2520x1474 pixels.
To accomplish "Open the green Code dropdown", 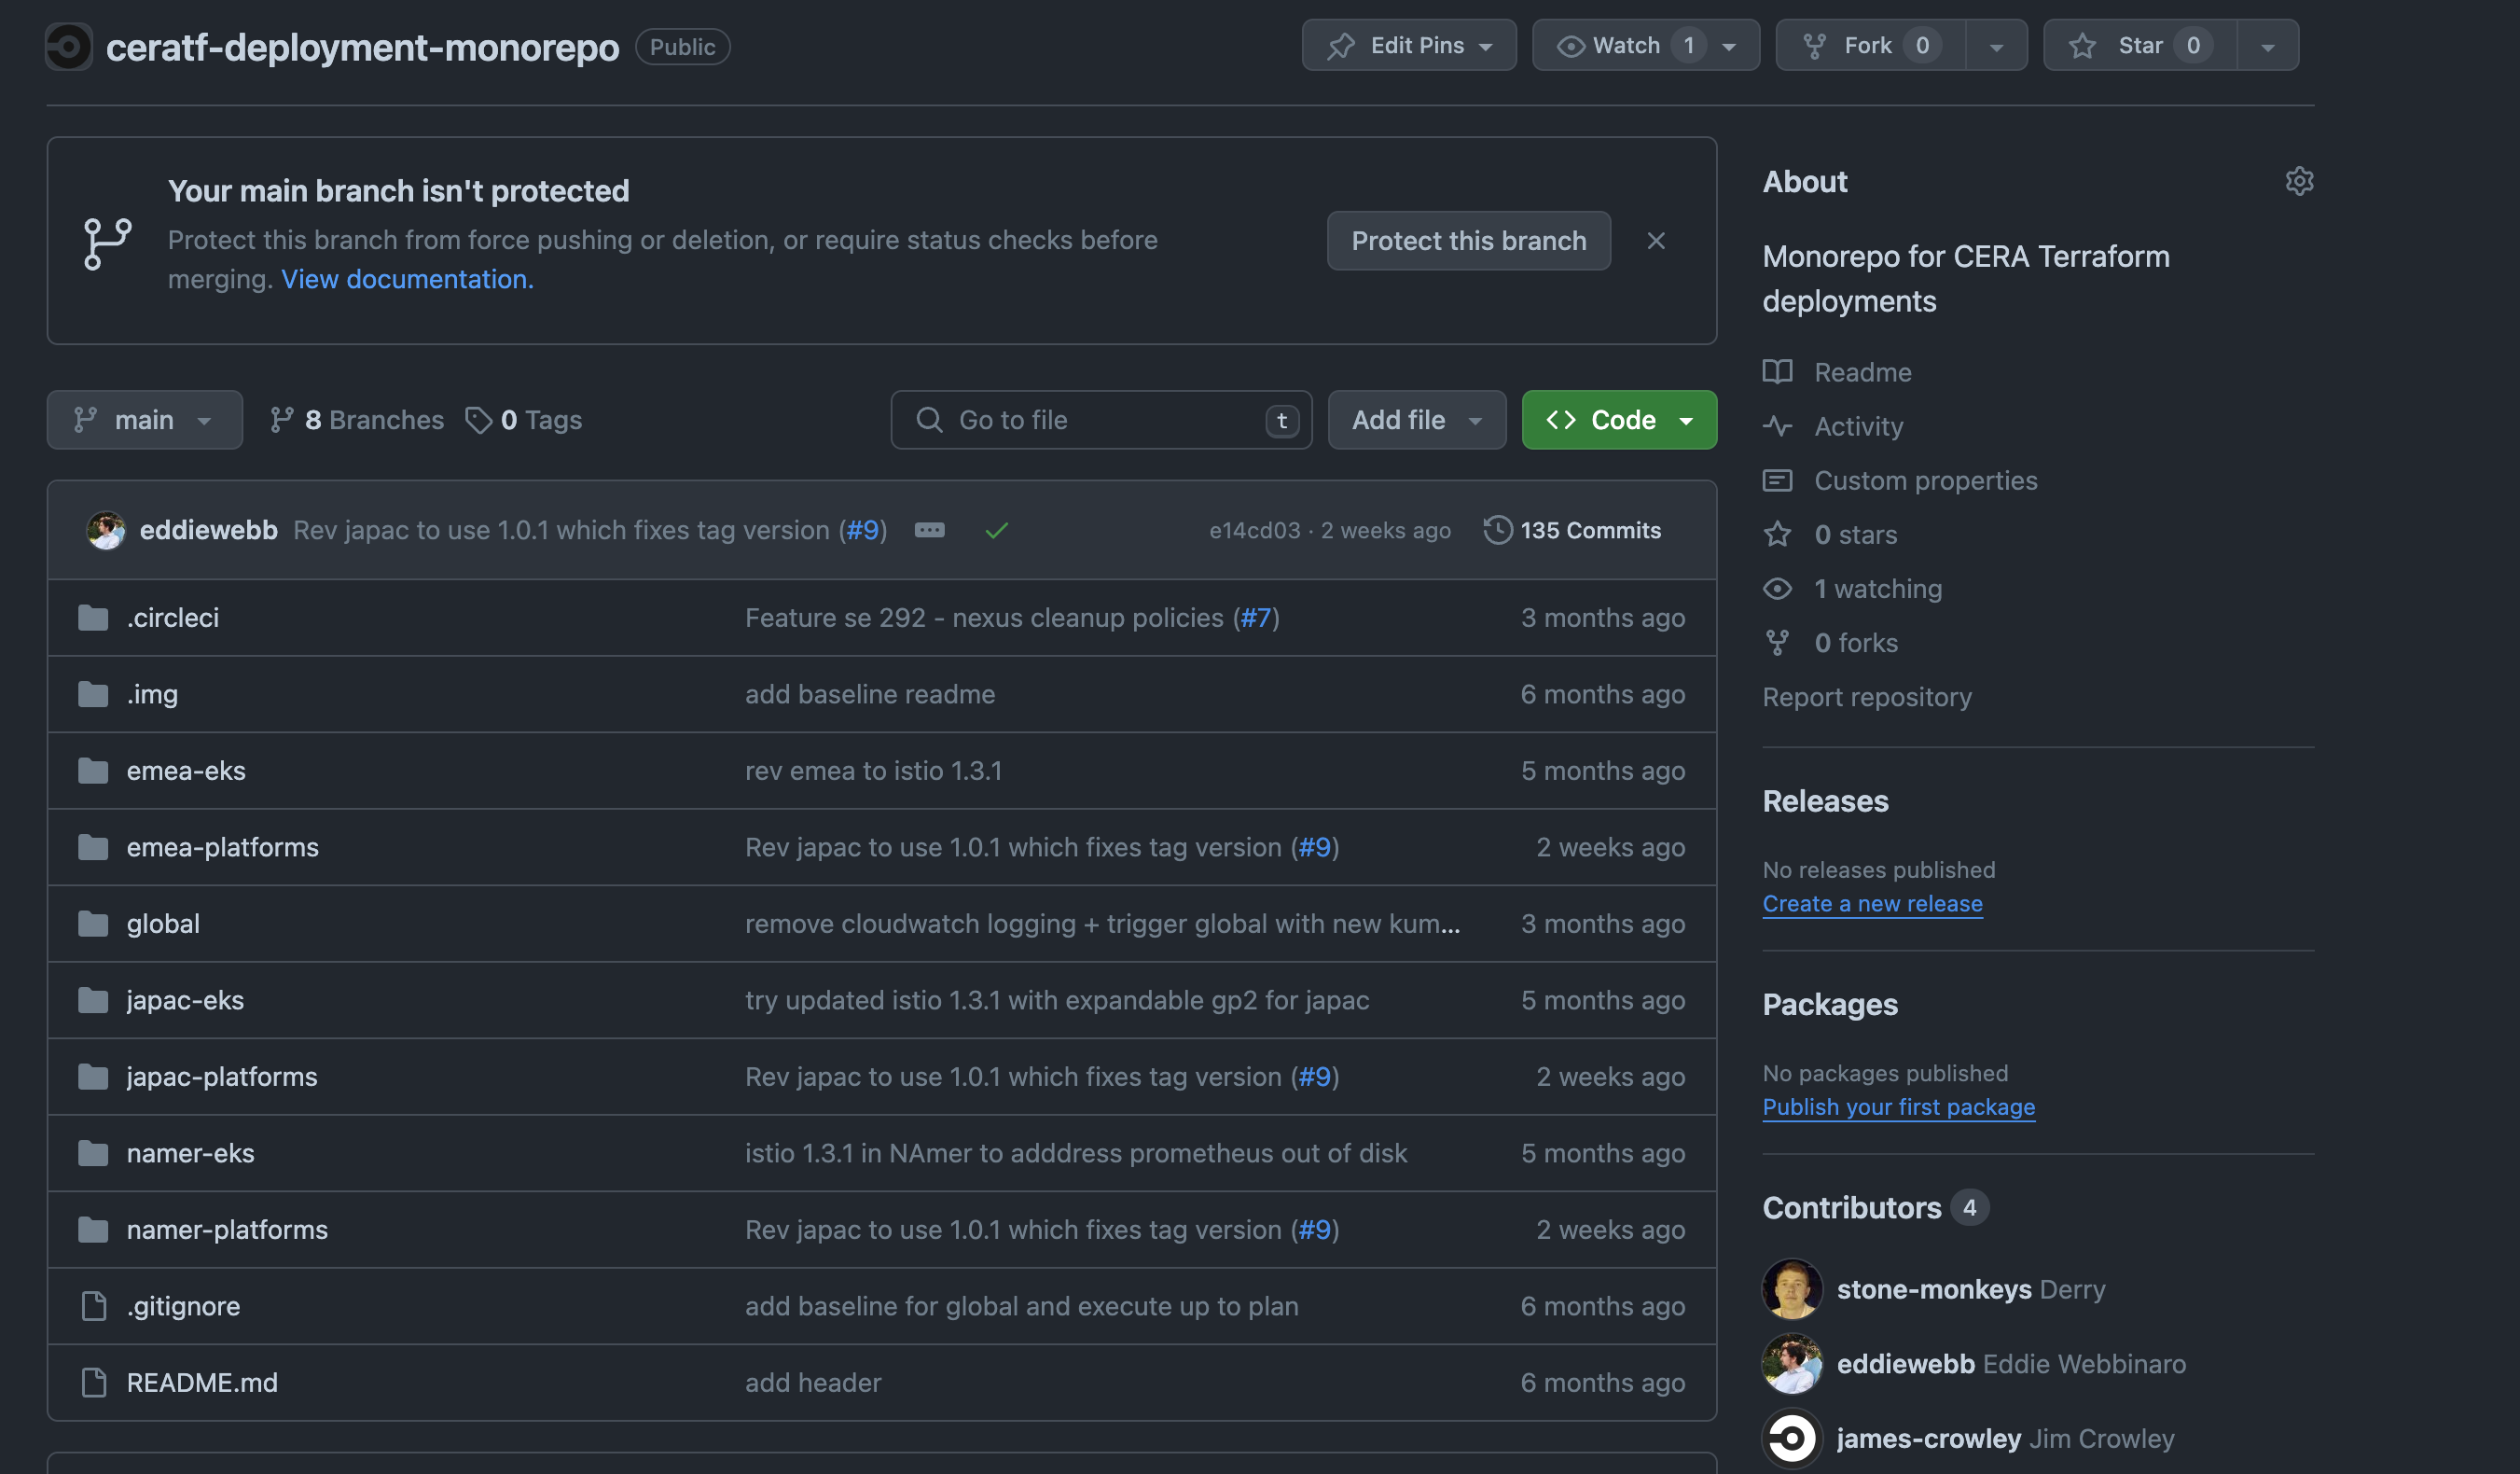I will (1618, 419).
